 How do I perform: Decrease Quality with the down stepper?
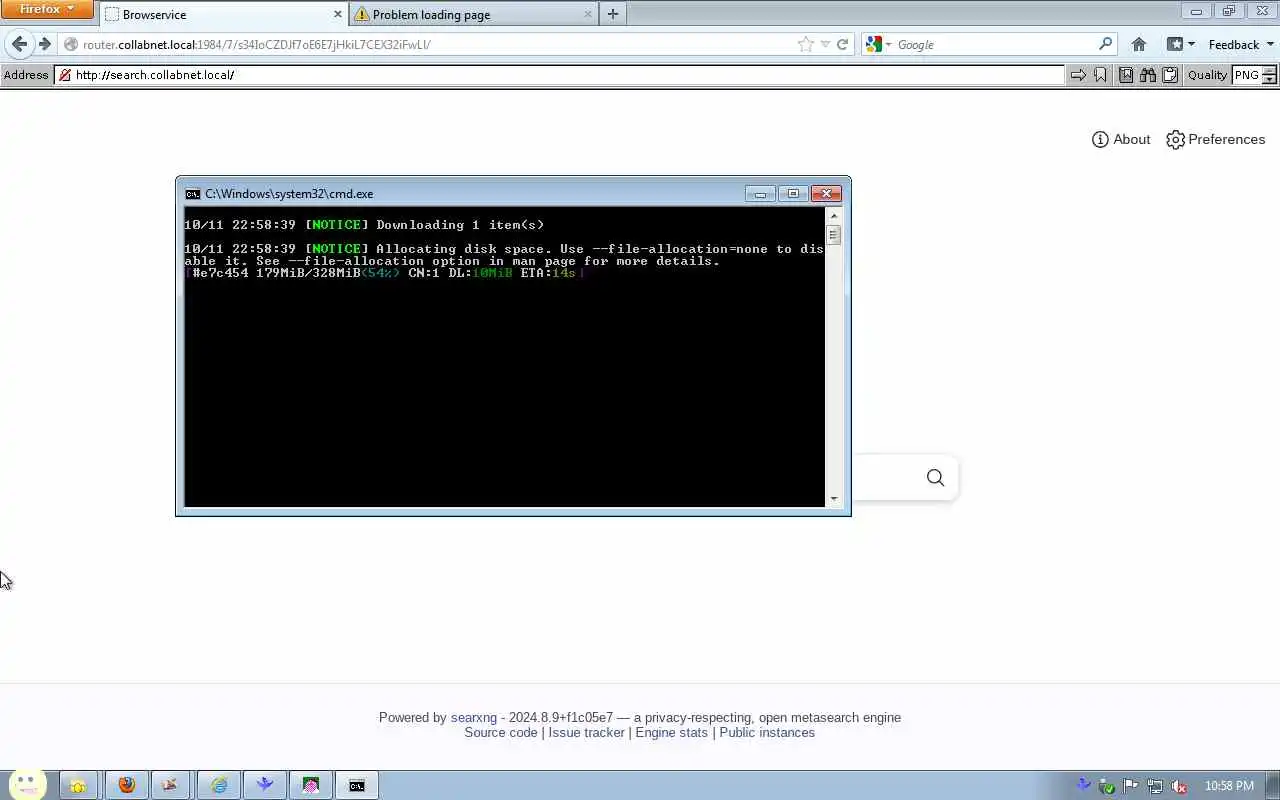(x=1270, y=79)
